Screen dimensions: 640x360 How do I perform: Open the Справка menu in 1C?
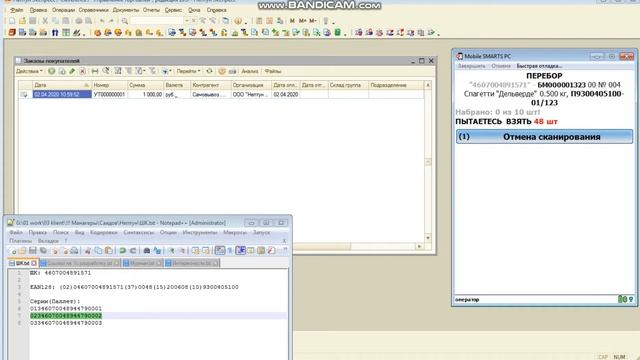pos(216,10)
